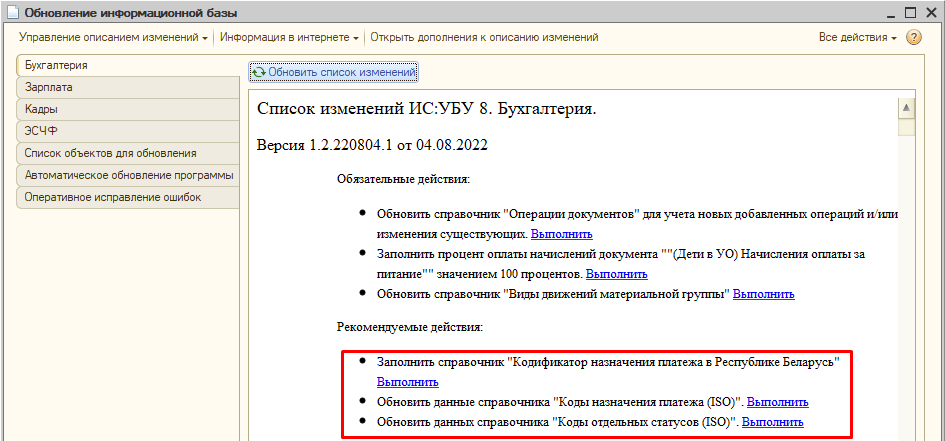Close the Обновление информационной базы window

929,12
